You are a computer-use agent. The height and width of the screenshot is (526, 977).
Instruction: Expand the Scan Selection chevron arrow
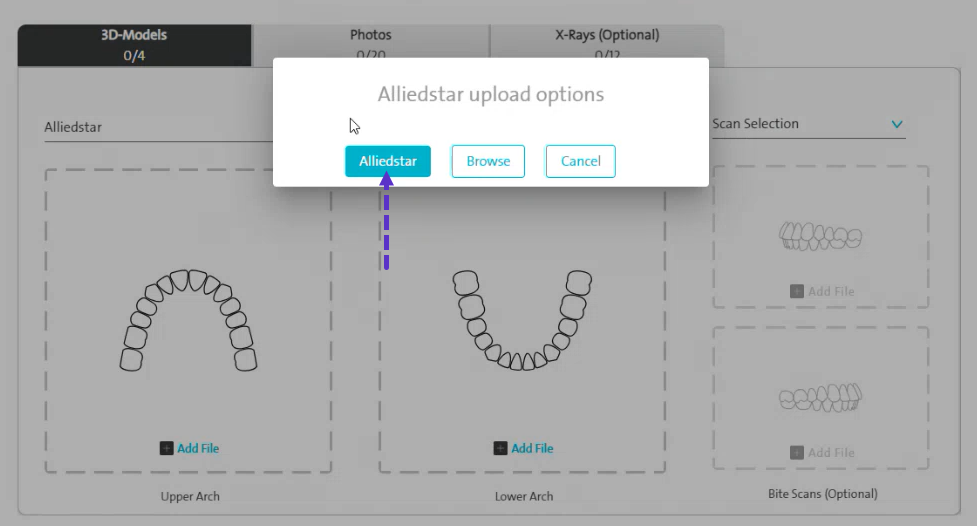897,125
